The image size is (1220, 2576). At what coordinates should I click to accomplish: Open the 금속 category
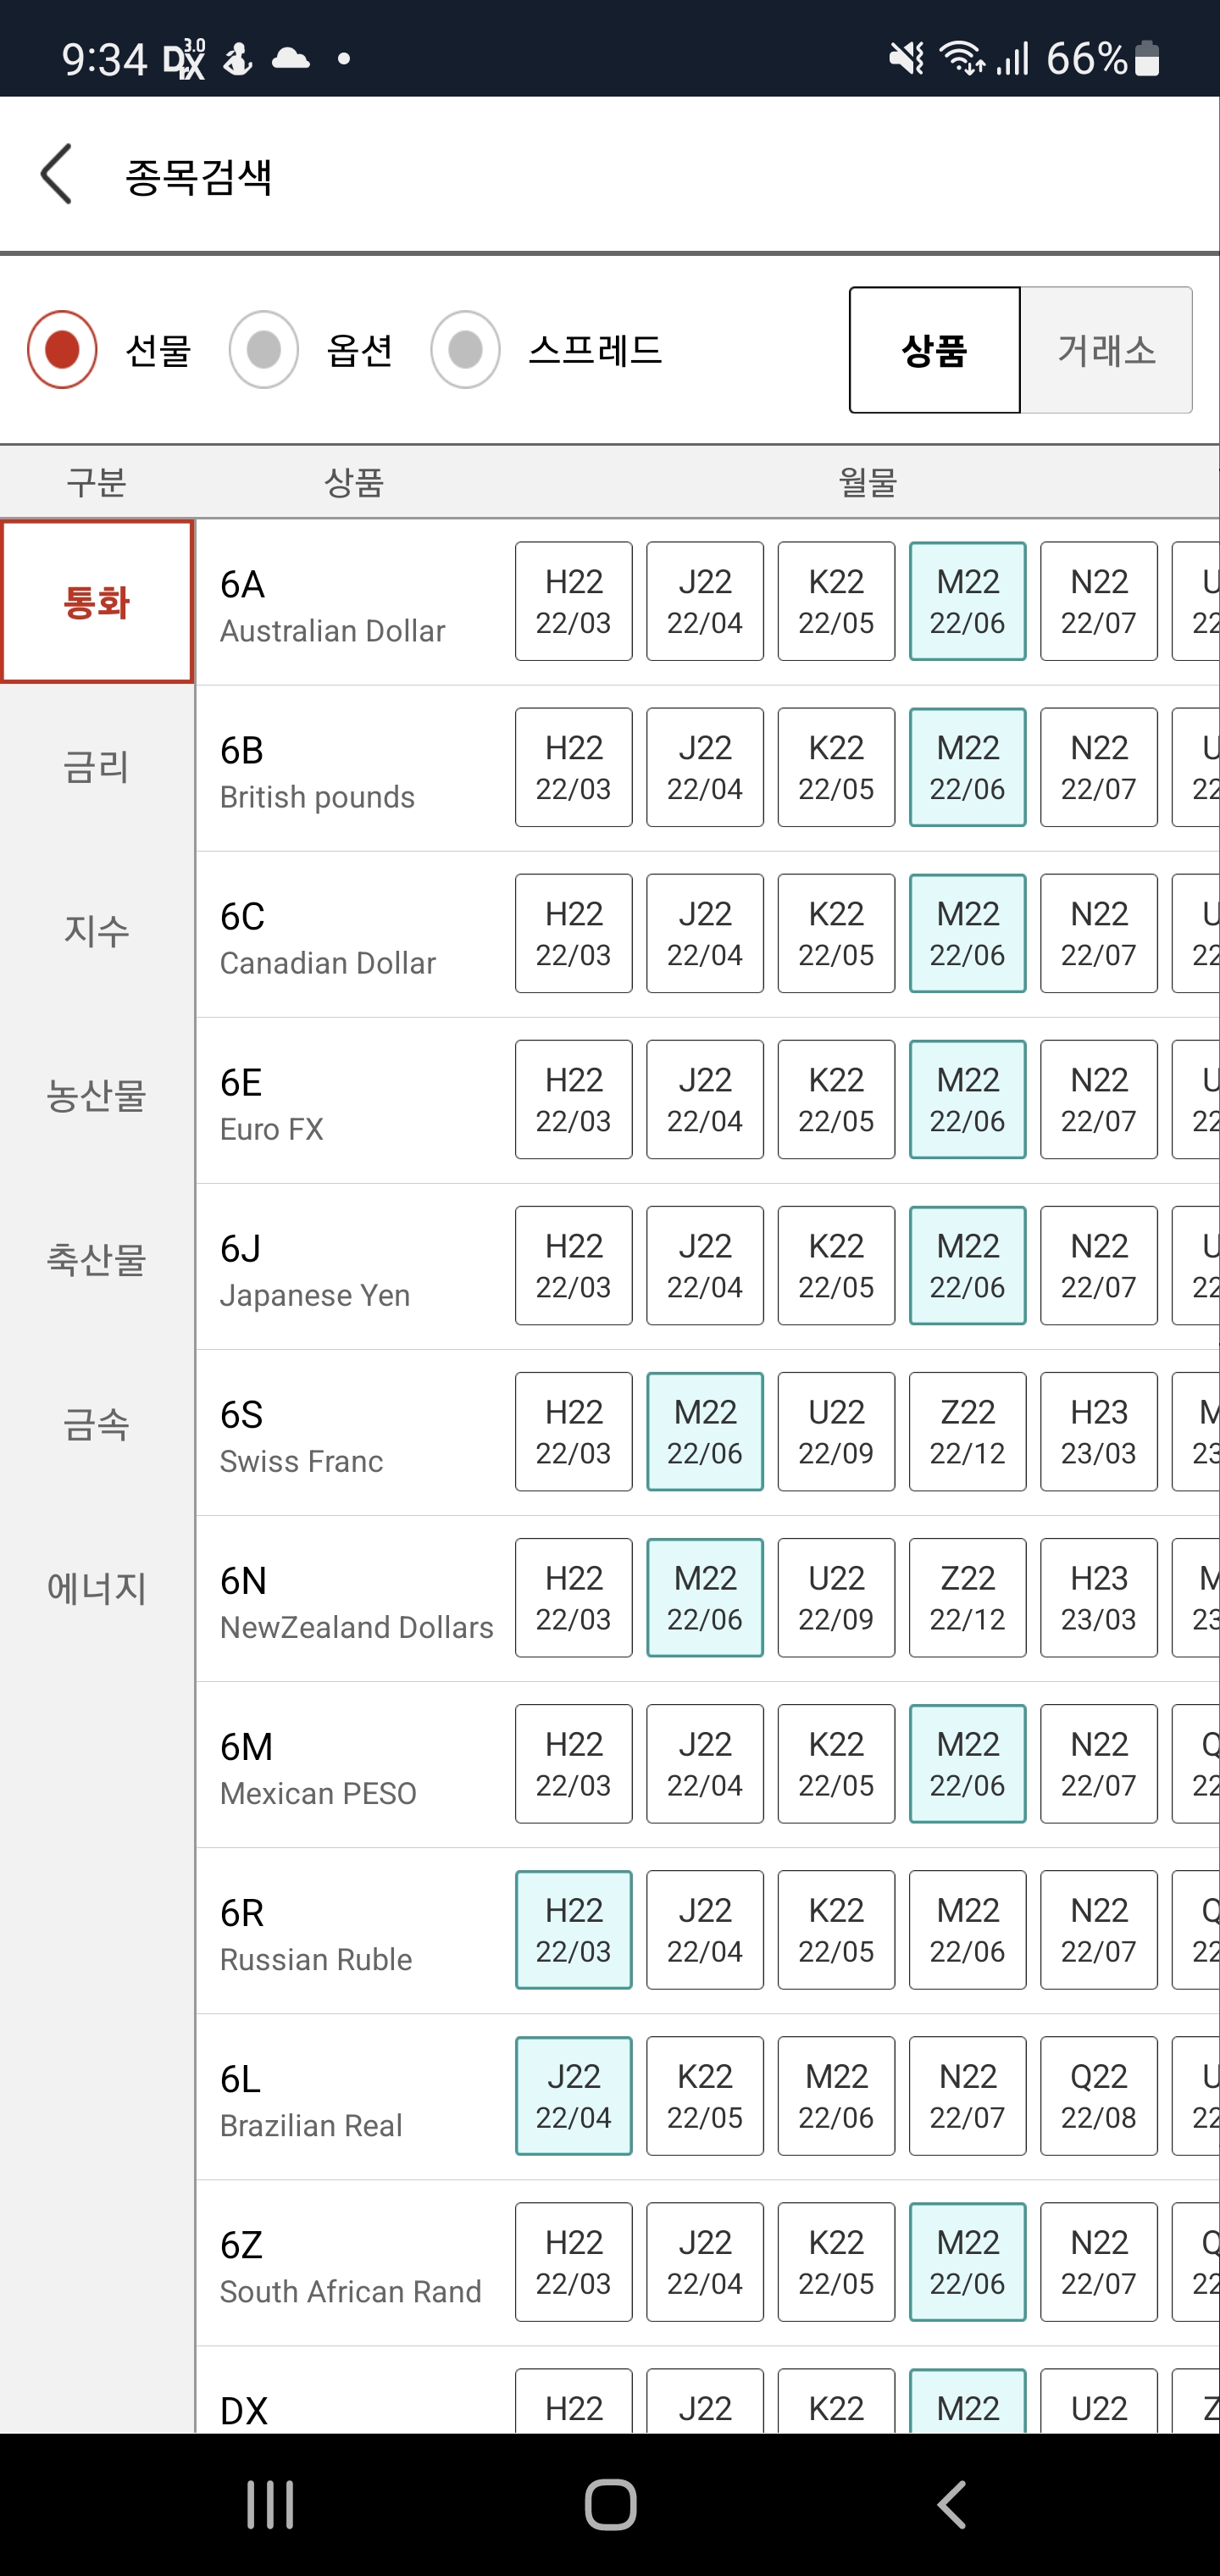(x=97, y=1424)
